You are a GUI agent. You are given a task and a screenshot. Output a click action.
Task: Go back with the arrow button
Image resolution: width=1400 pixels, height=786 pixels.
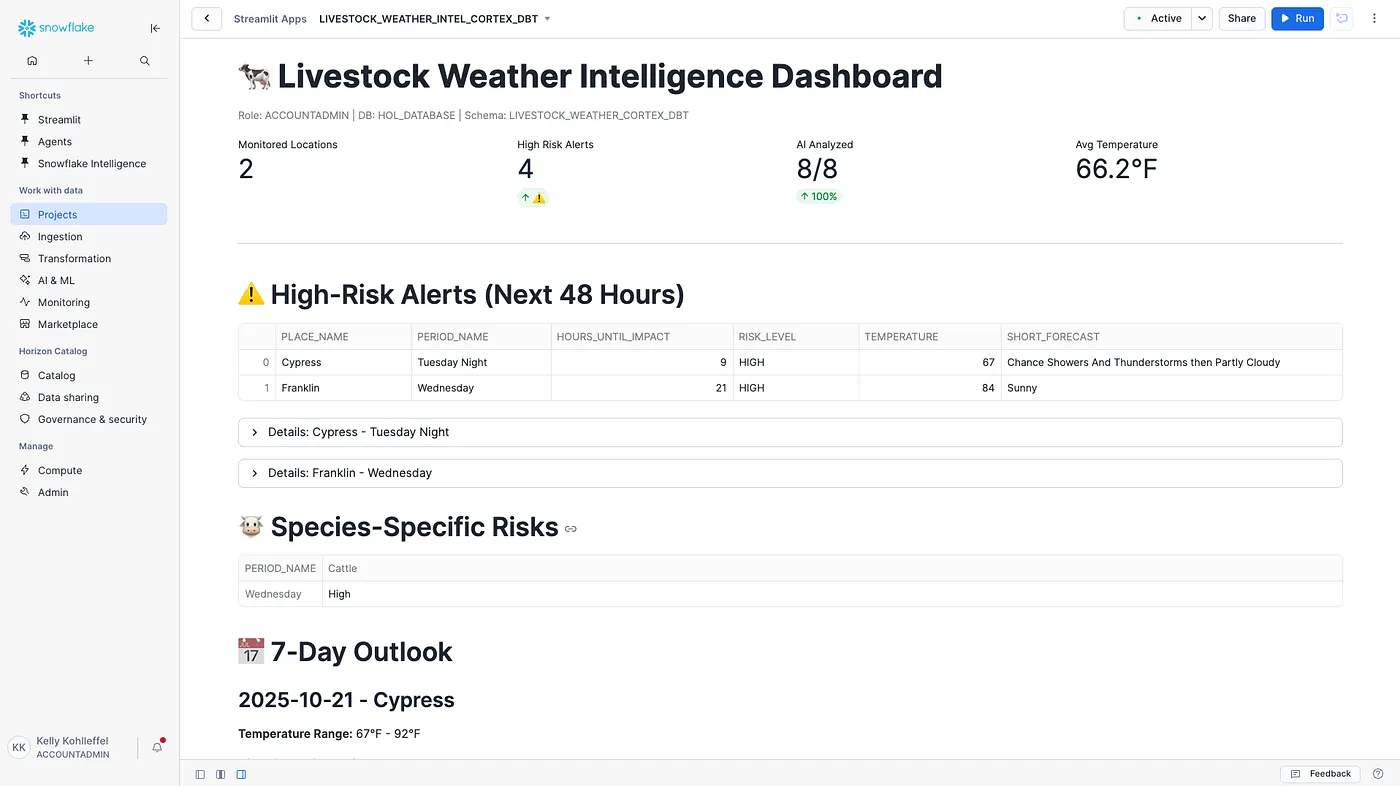[x=207, y=18]
